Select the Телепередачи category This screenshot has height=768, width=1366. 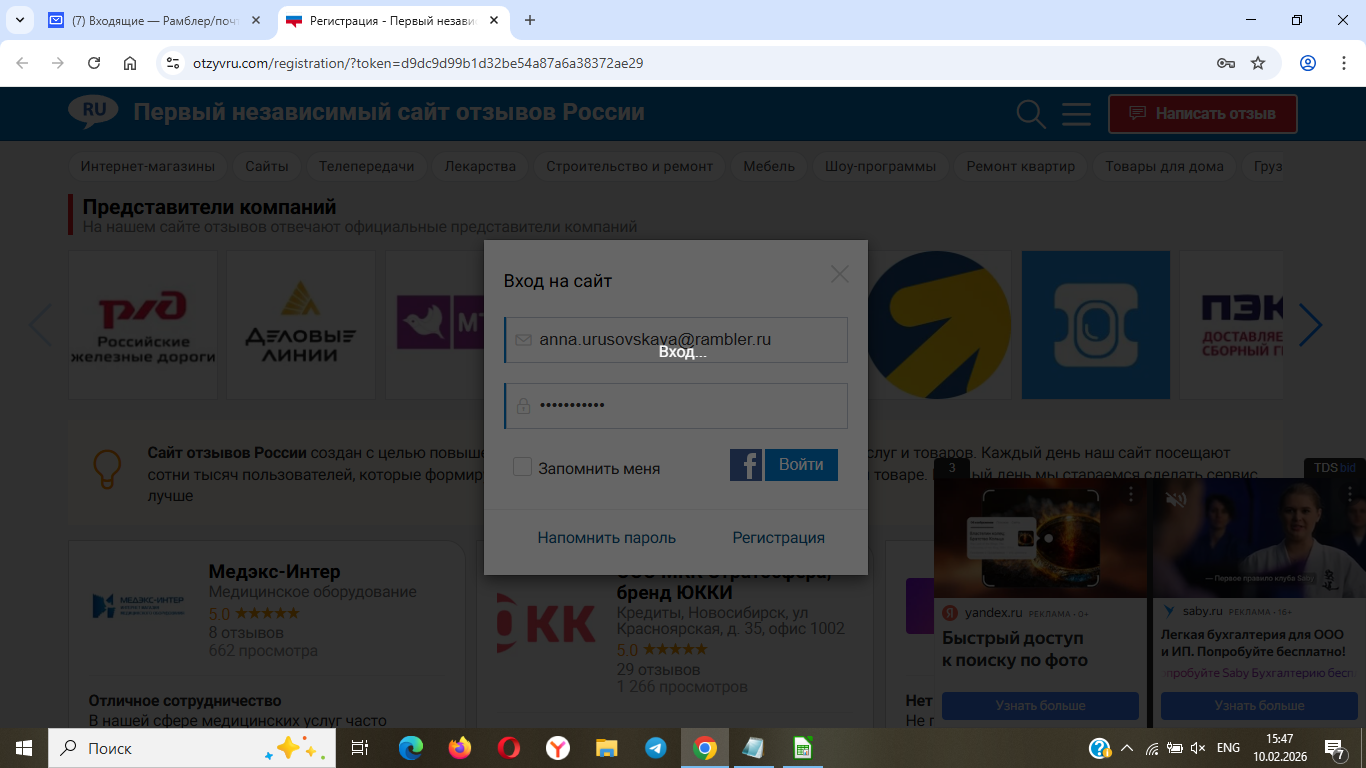[367, 166]
